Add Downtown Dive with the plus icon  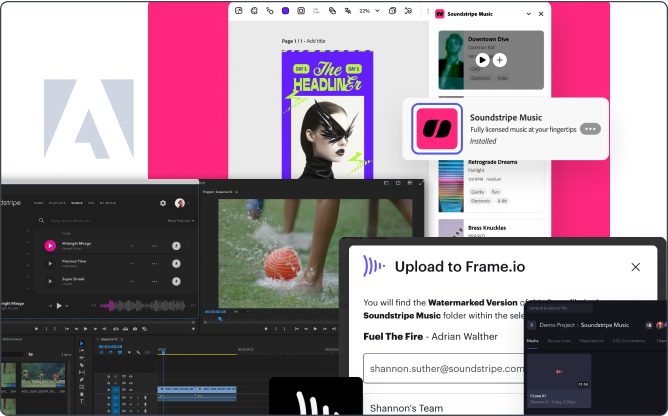(x=500, y=60)
